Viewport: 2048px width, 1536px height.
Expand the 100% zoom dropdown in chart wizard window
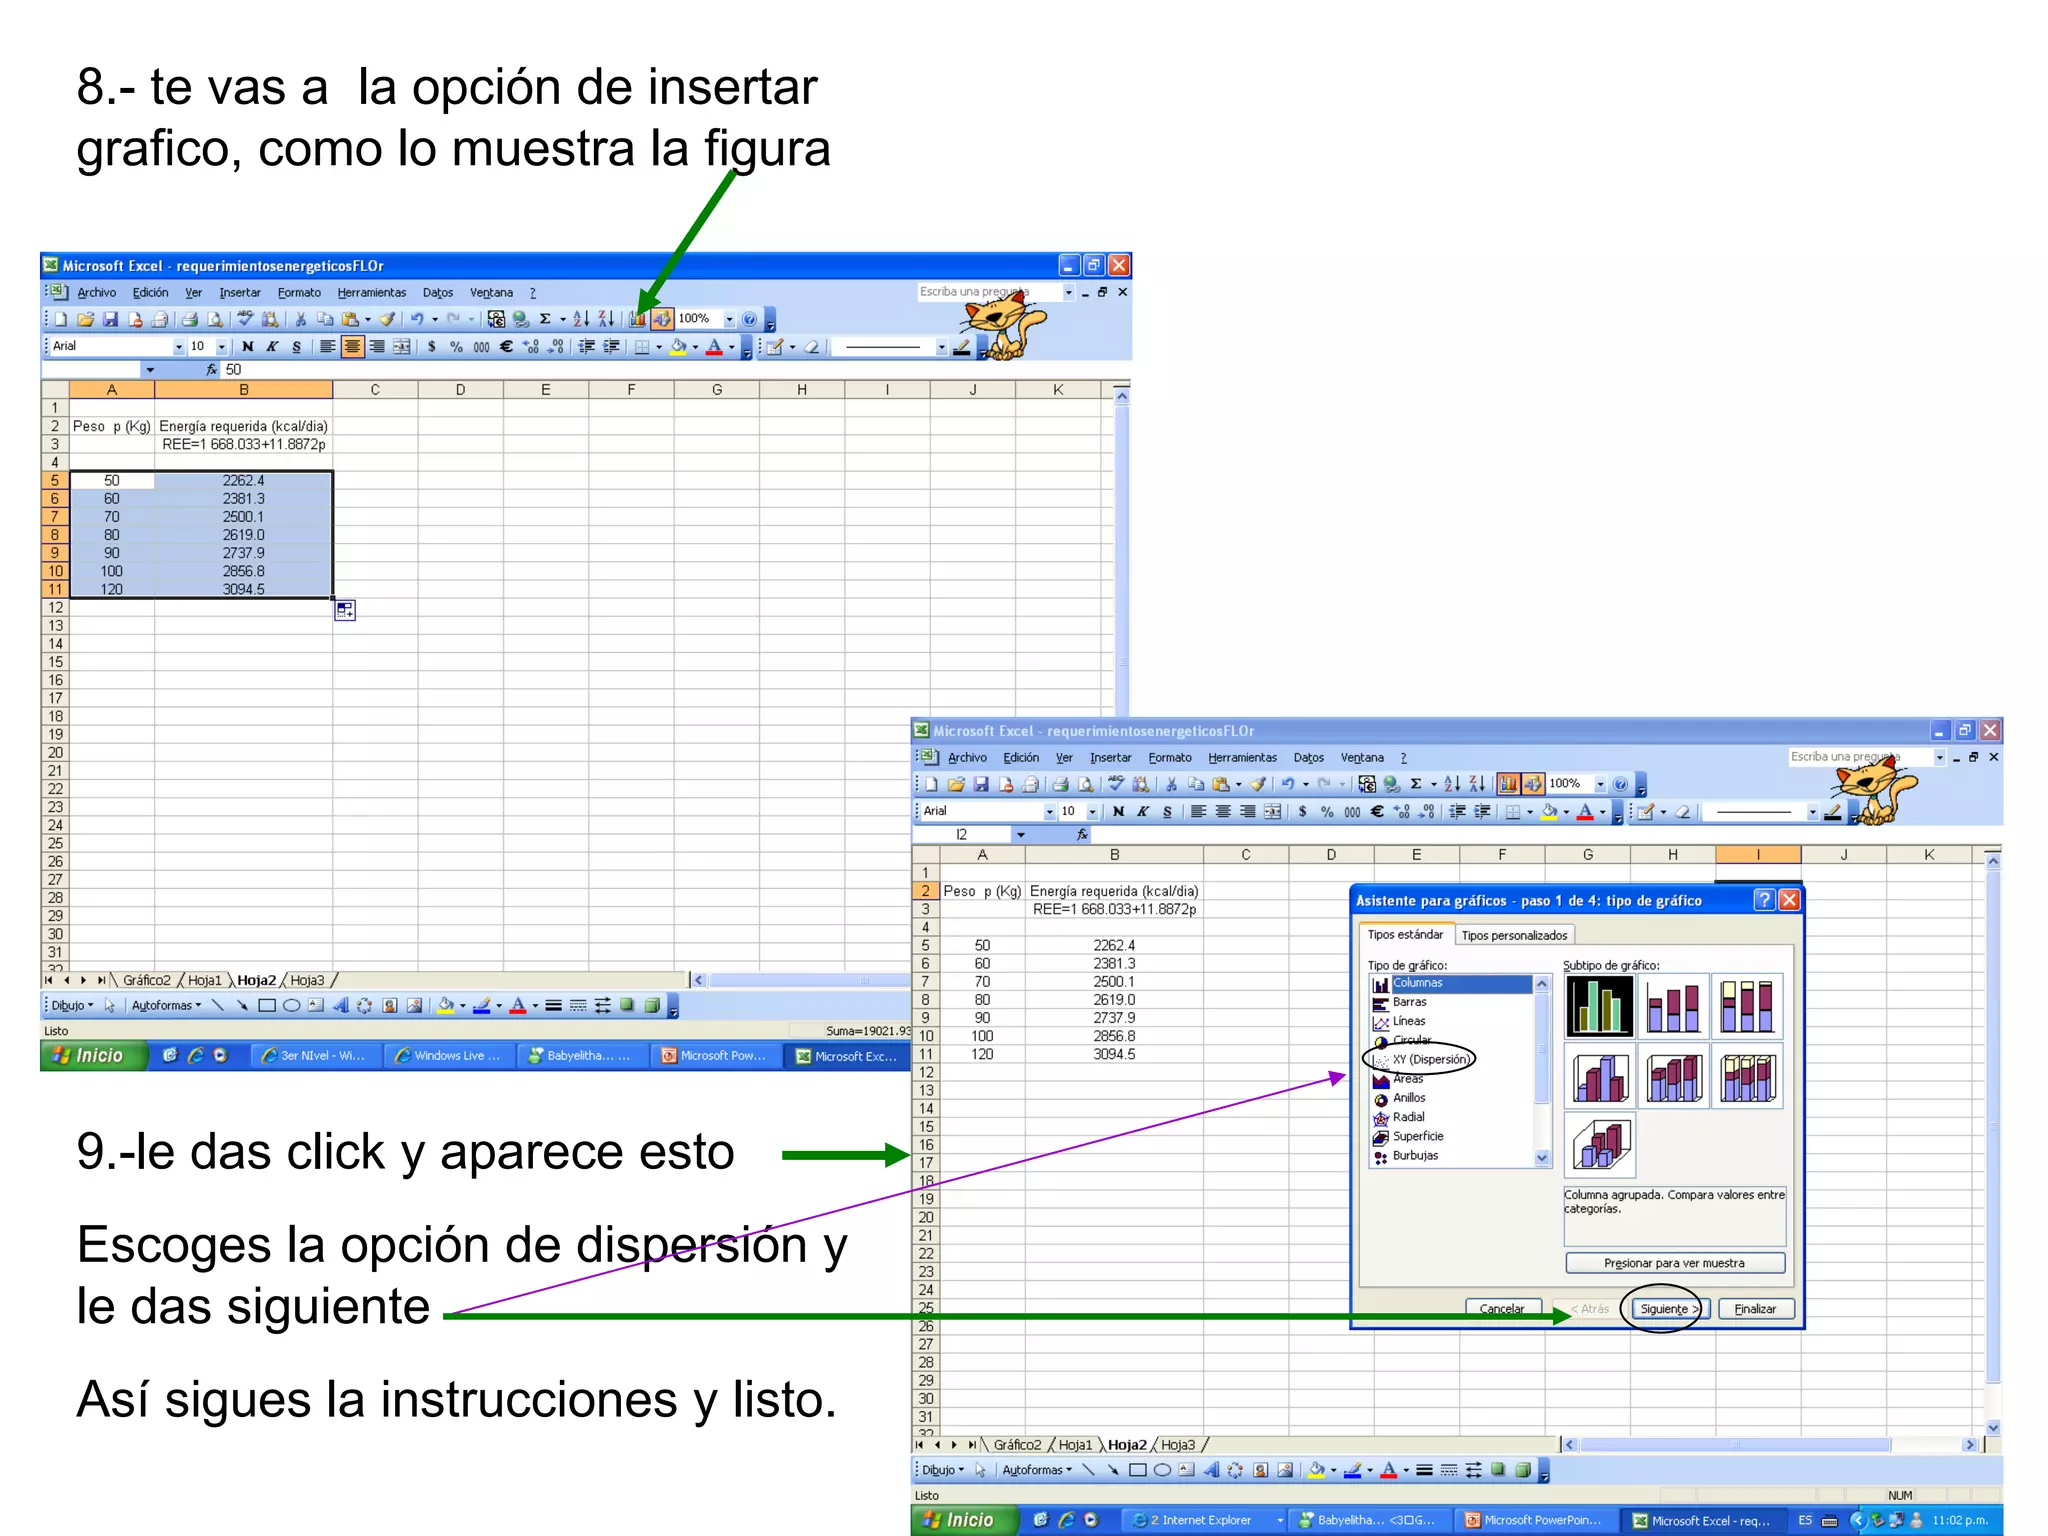pyautogui.click(x=1600, y=784)
